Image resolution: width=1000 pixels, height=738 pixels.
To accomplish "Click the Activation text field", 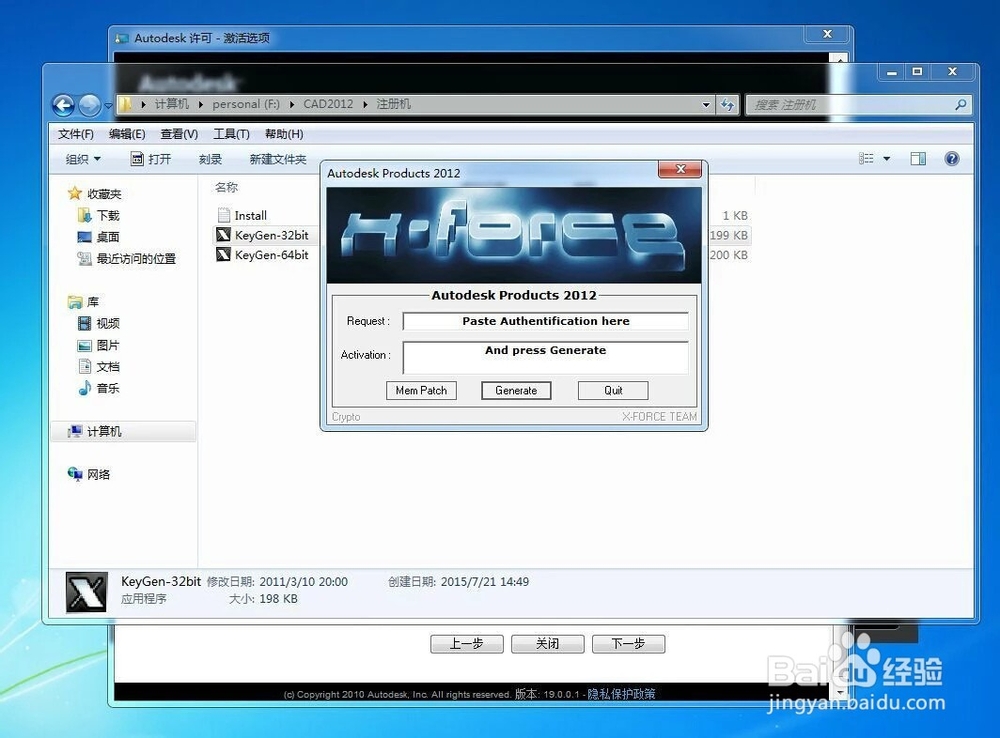I will [545, 357].
